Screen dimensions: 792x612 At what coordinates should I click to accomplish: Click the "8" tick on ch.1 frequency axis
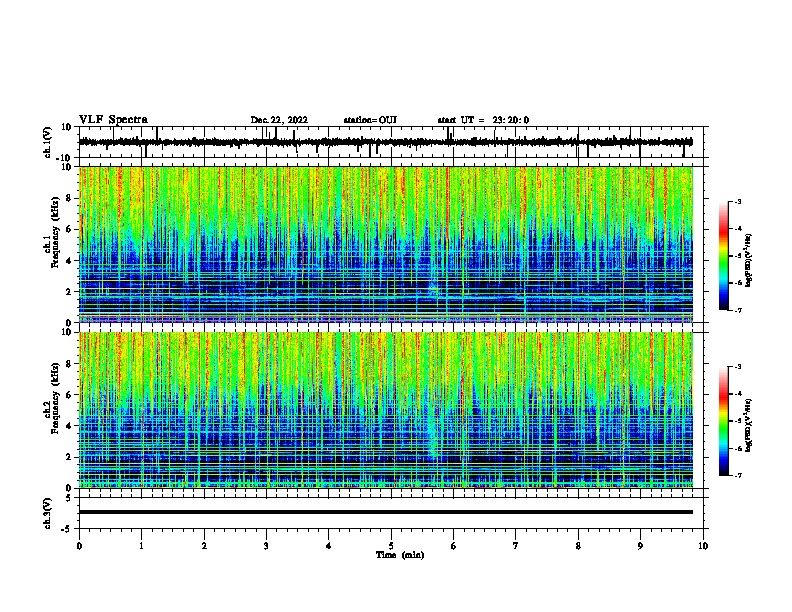69,198
